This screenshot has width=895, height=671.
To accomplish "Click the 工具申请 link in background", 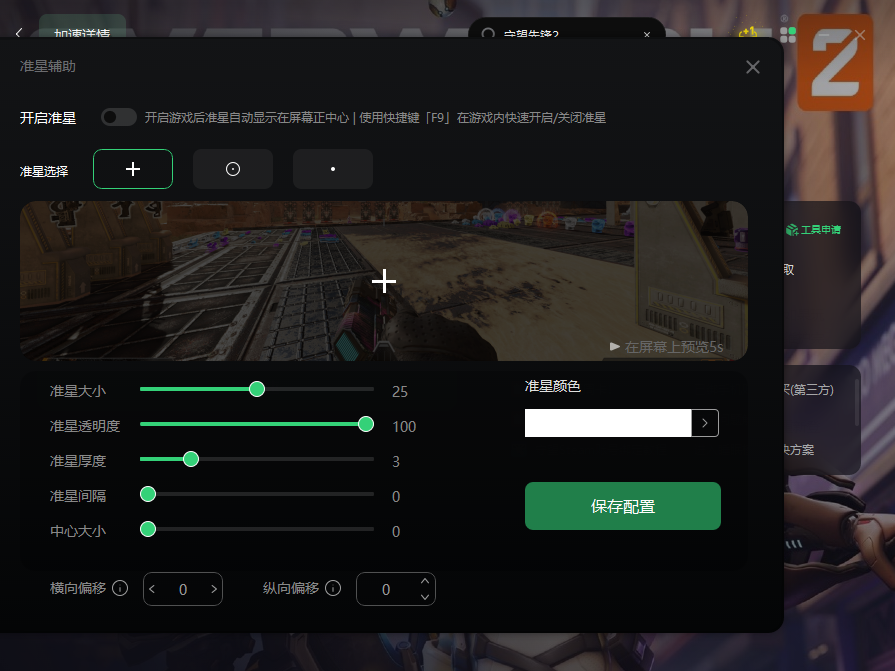I will (813, 229).
